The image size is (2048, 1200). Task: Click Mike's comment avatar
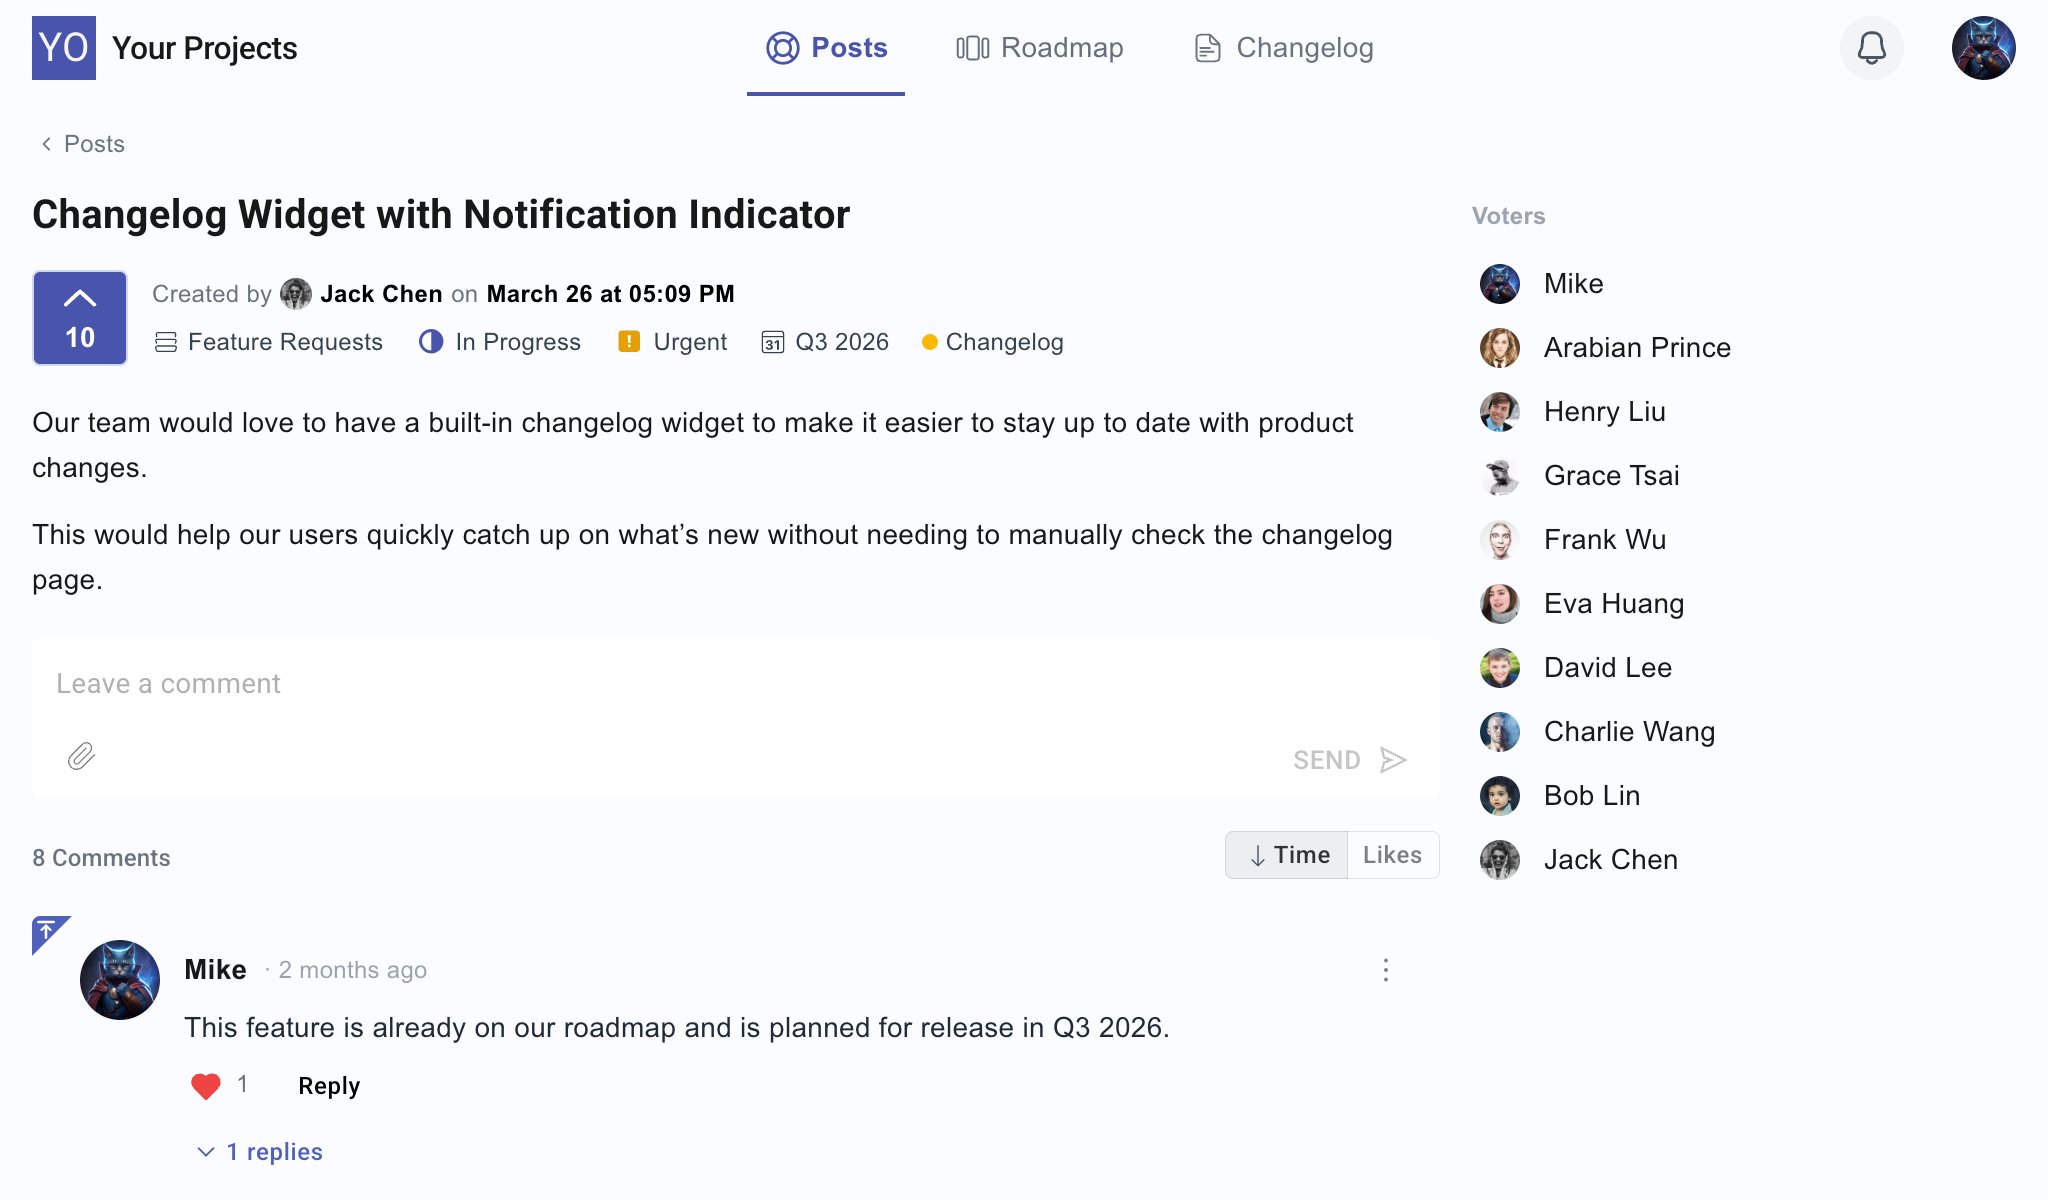point(120,980)
